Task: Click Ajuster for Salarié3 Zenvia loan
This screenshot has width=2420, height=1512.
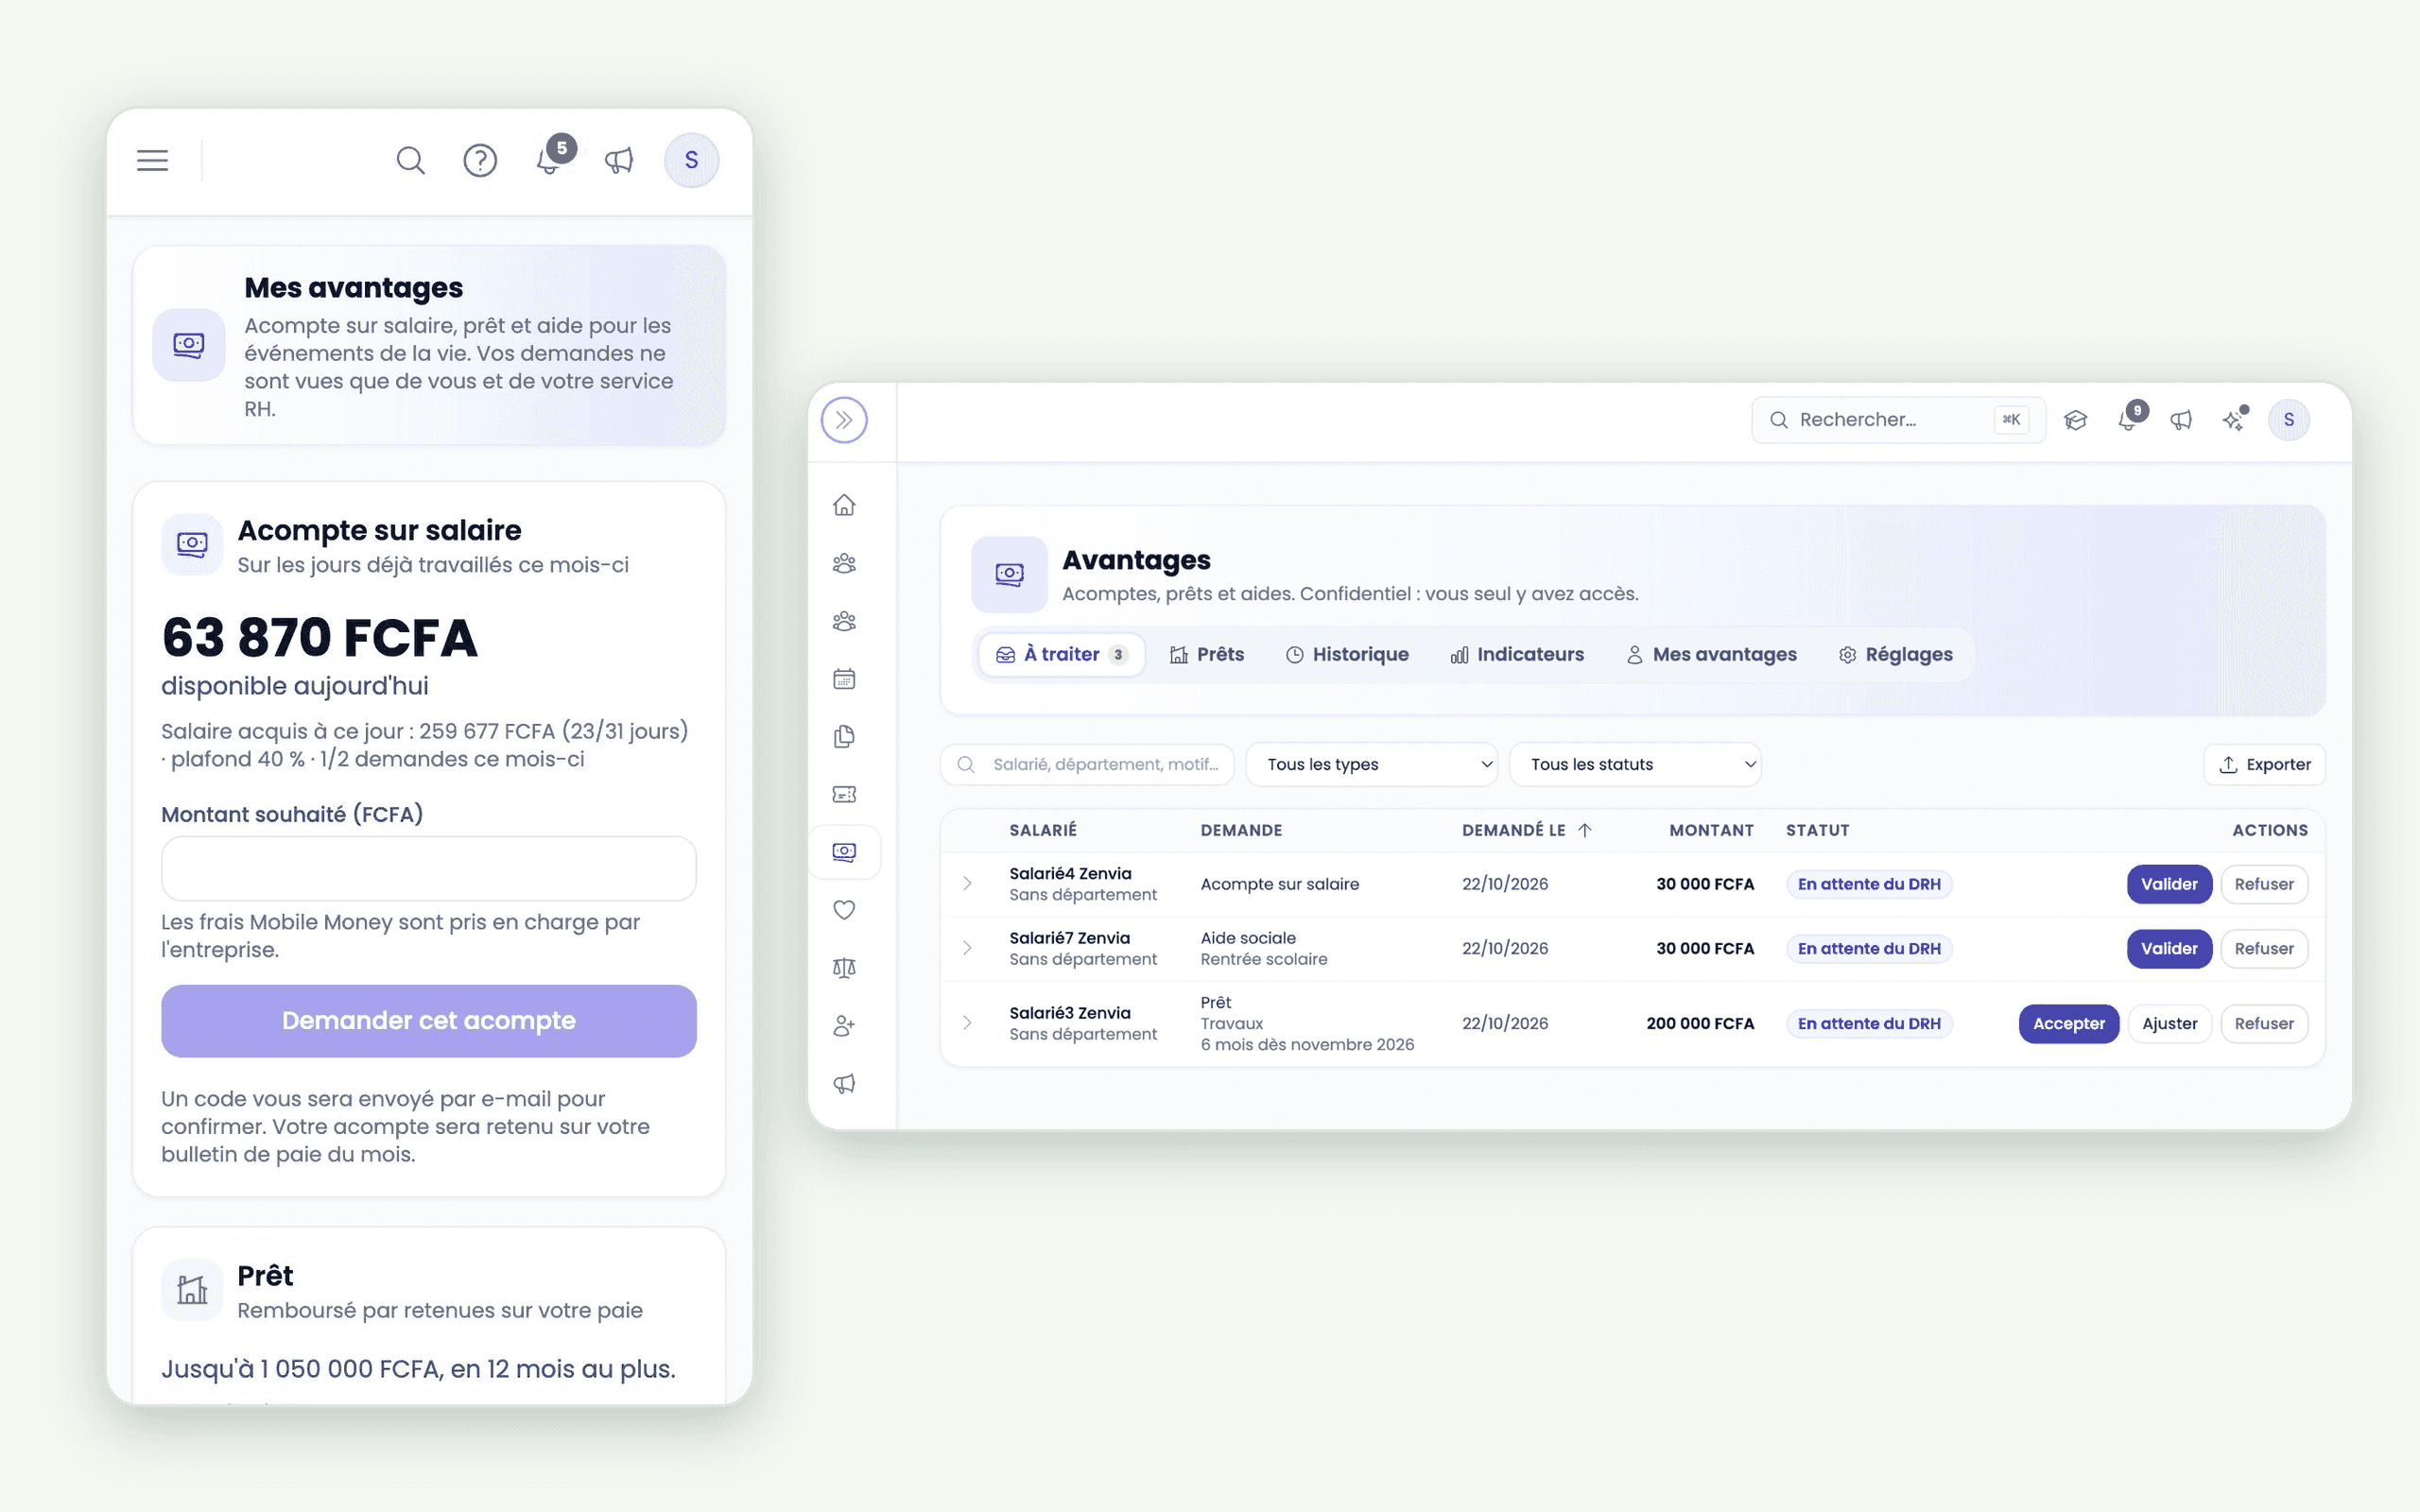Action: click(2169, 1023)
